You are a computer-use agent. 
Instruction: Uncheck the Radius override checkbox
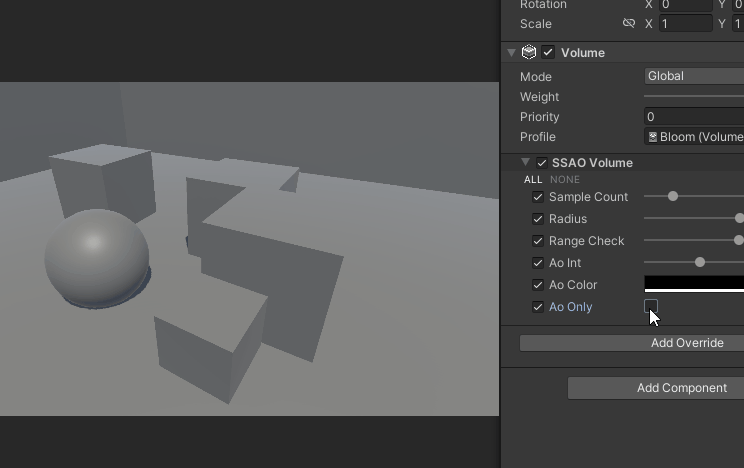click(538, 219)
